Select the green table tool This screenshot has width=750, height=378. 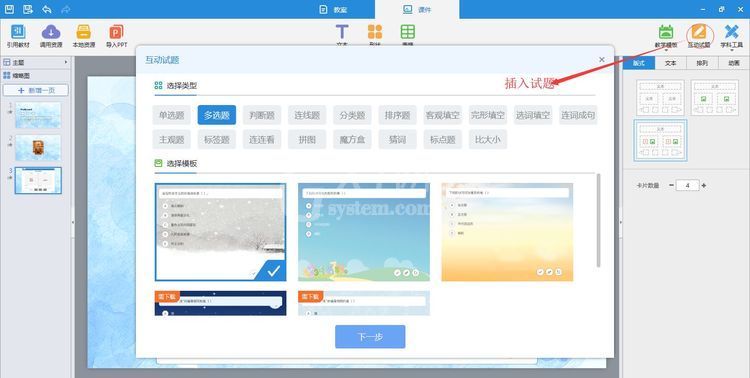pos(408,33)
